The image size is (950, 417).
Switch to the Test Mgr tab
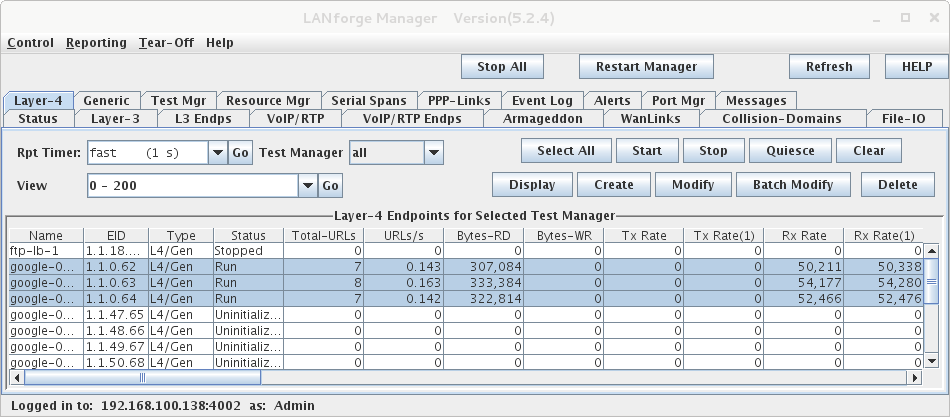[x=178, y=101]
